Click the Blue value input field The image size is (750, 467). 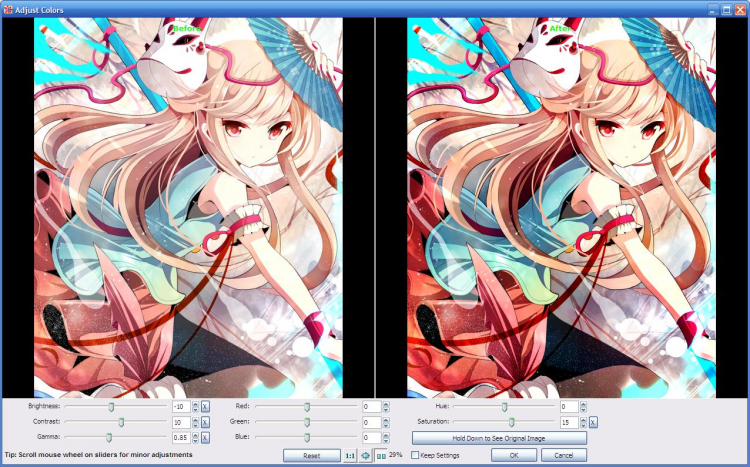(372, 437)
